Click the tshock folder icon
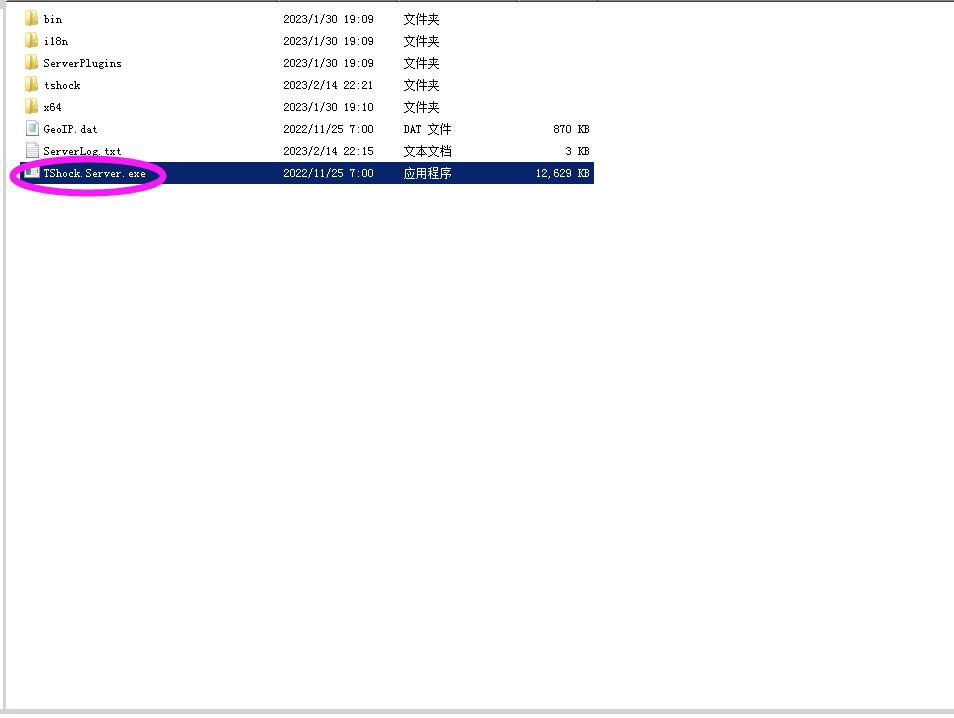The height and width of the screenshot is (718, 954). 32,85
